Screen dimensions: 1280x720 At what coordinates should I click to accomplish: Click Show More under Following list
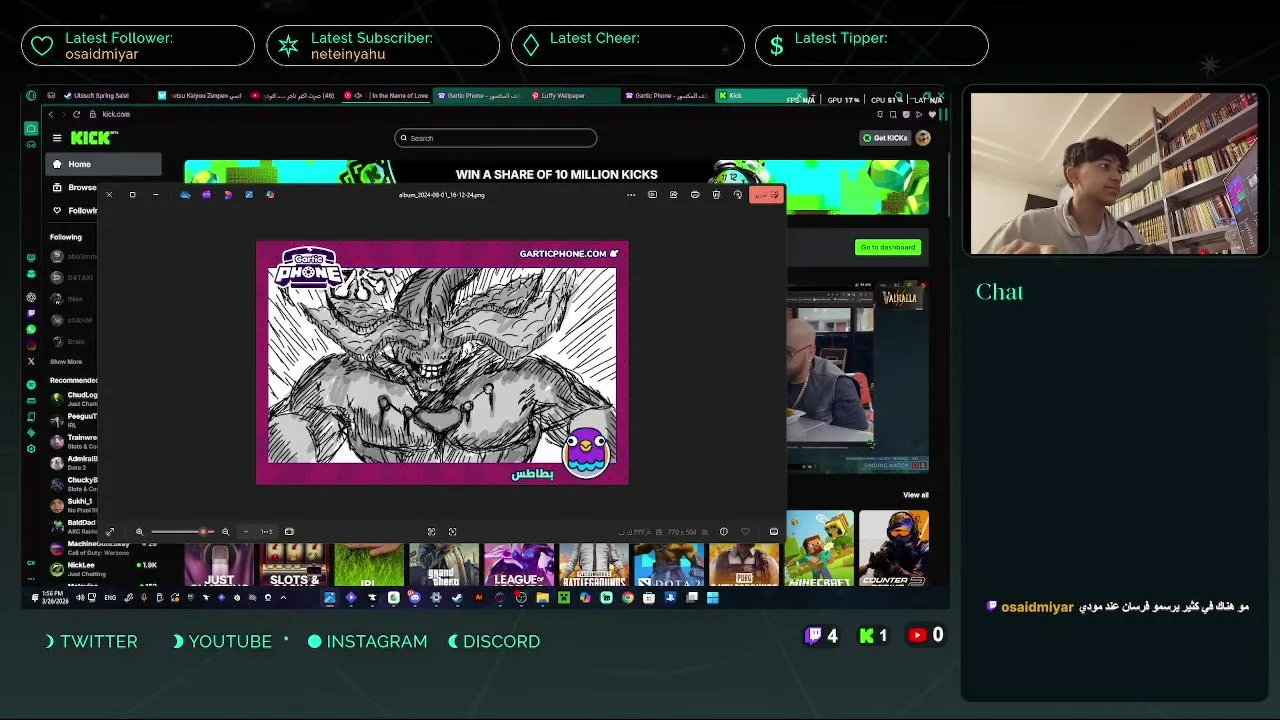pyautogui.click(x=66, y=362)
